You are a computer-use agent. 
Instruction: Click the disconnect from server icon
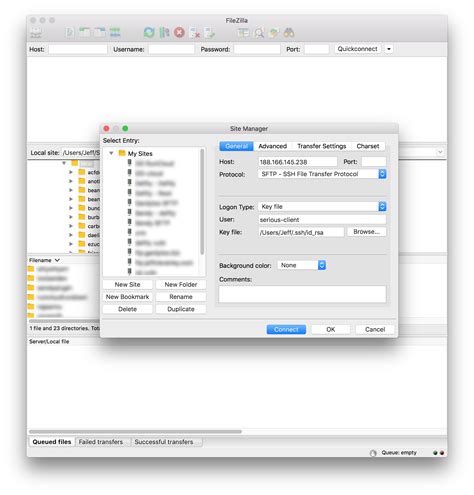point(194,33)
